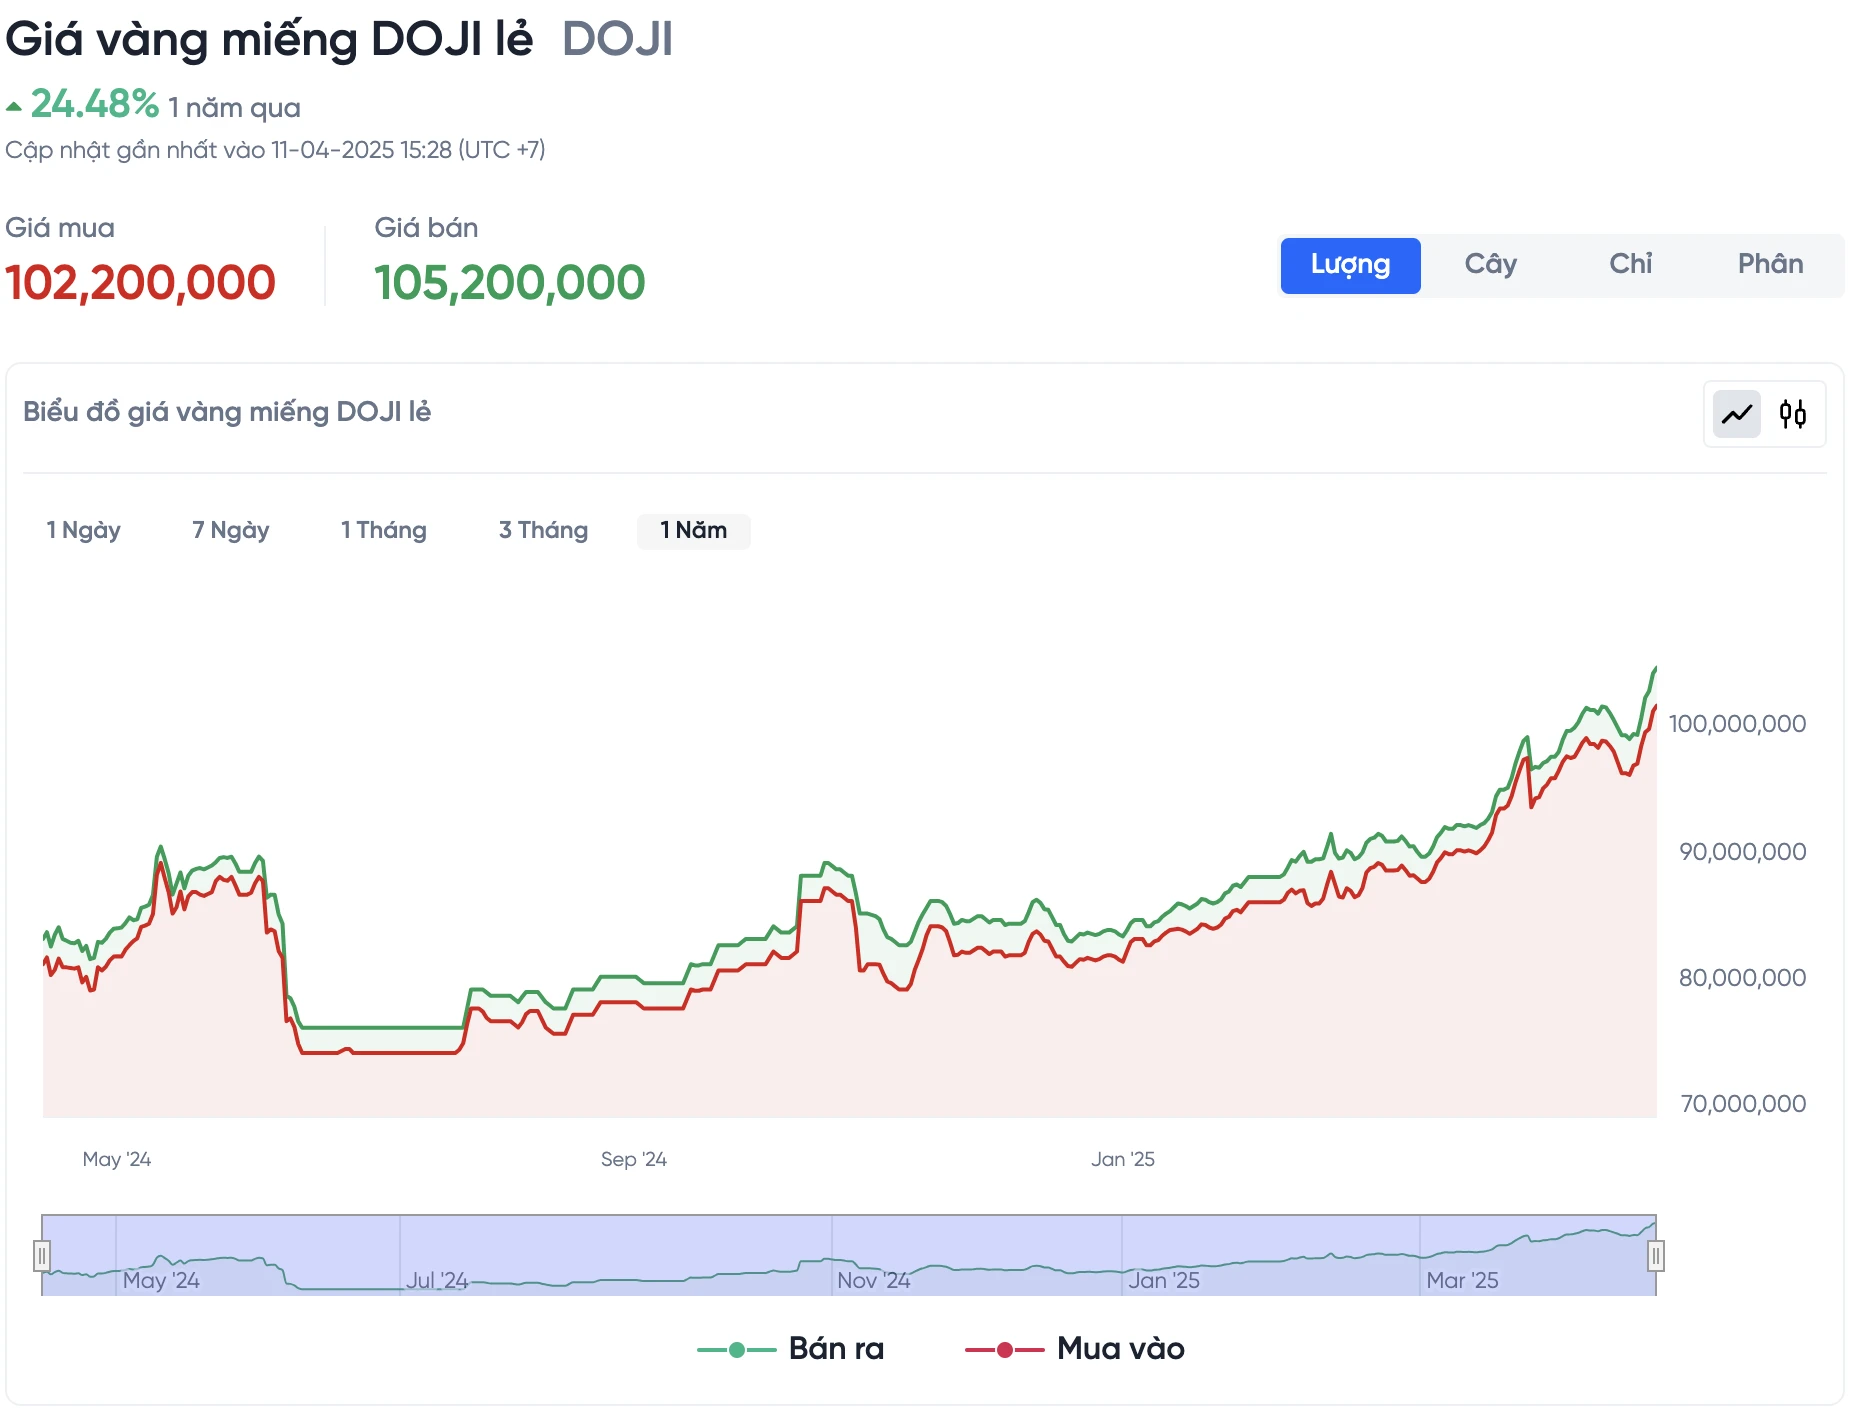1858x1418 pixels.
Task: Click 'Nov '24' in the mini navigator
Action: tap(873, 1279)
